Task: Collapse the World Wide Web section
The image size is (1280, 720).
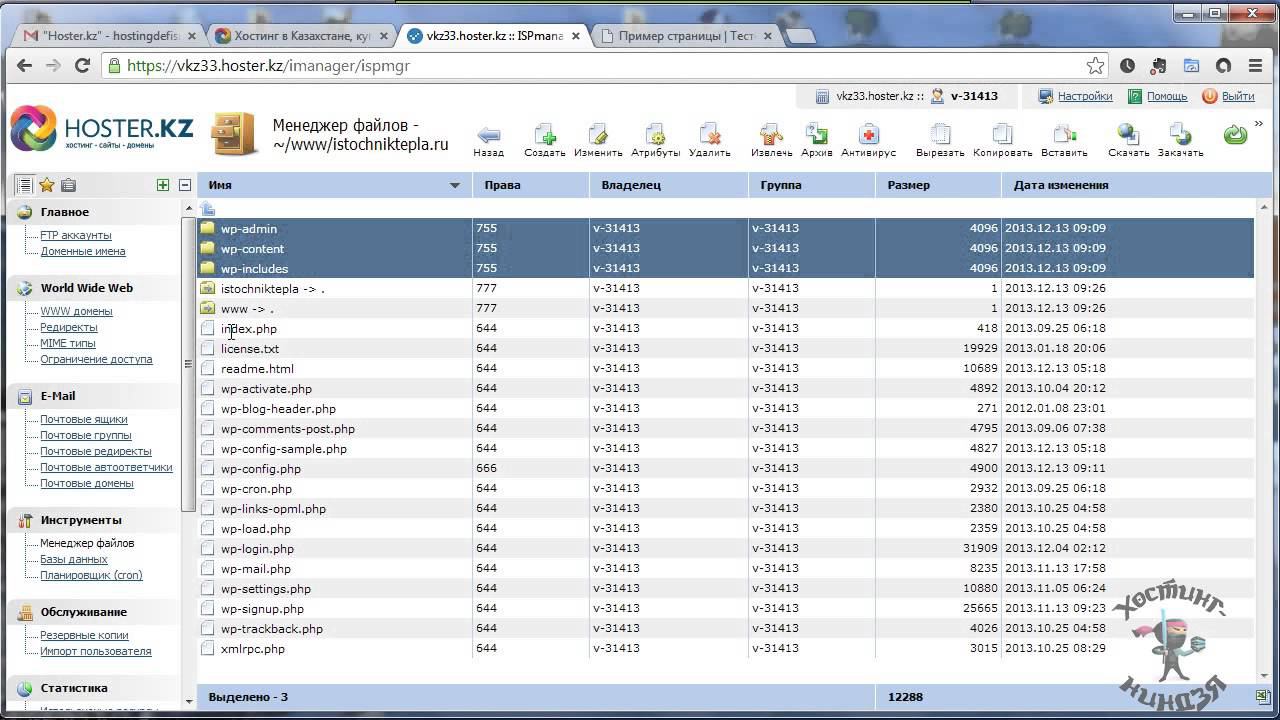Action: click(x=86, y=288)
